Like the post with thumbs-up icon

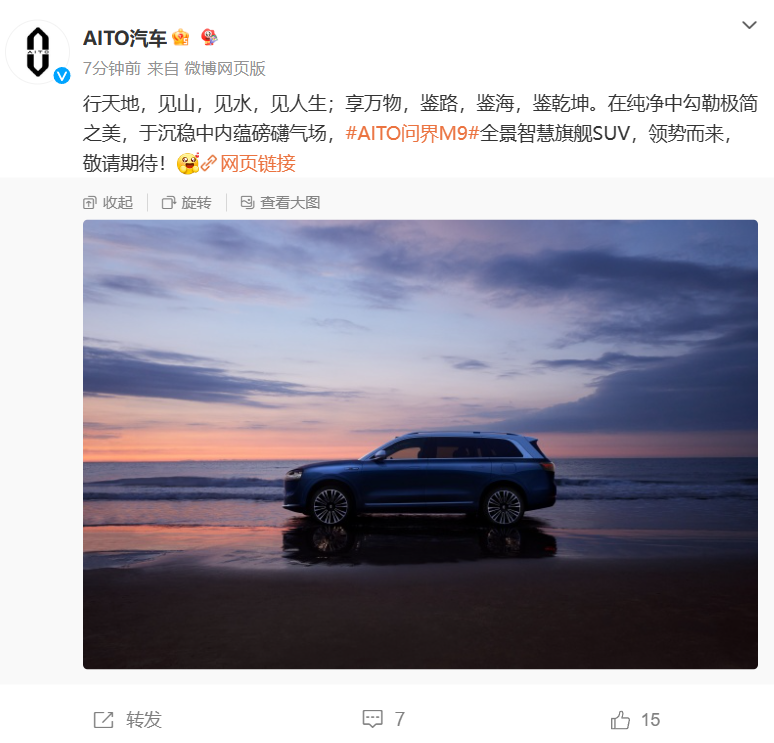[x=620, y=719]
